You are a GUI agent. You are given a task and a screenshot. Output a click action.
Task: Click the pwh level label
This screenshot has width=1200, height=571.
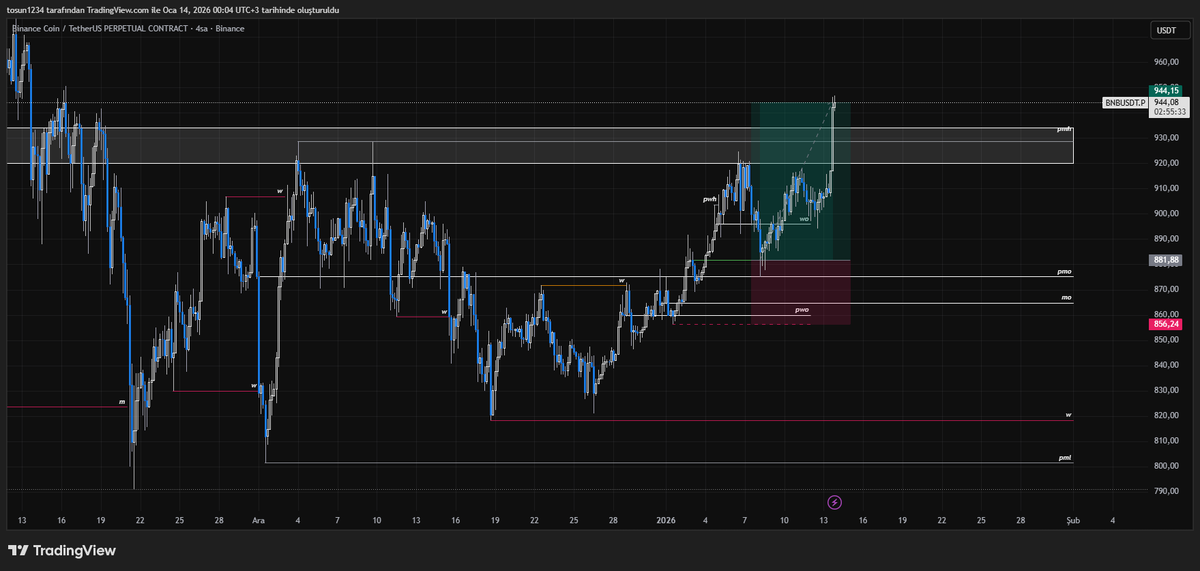710,199
